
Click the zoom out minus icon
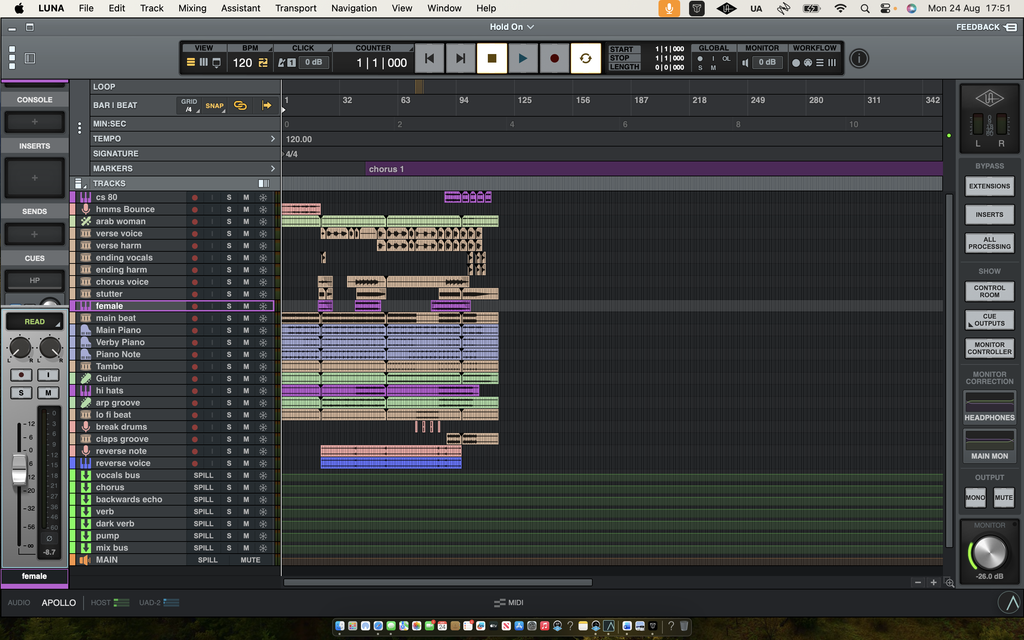pyautogui.click(x=918, y=583)
